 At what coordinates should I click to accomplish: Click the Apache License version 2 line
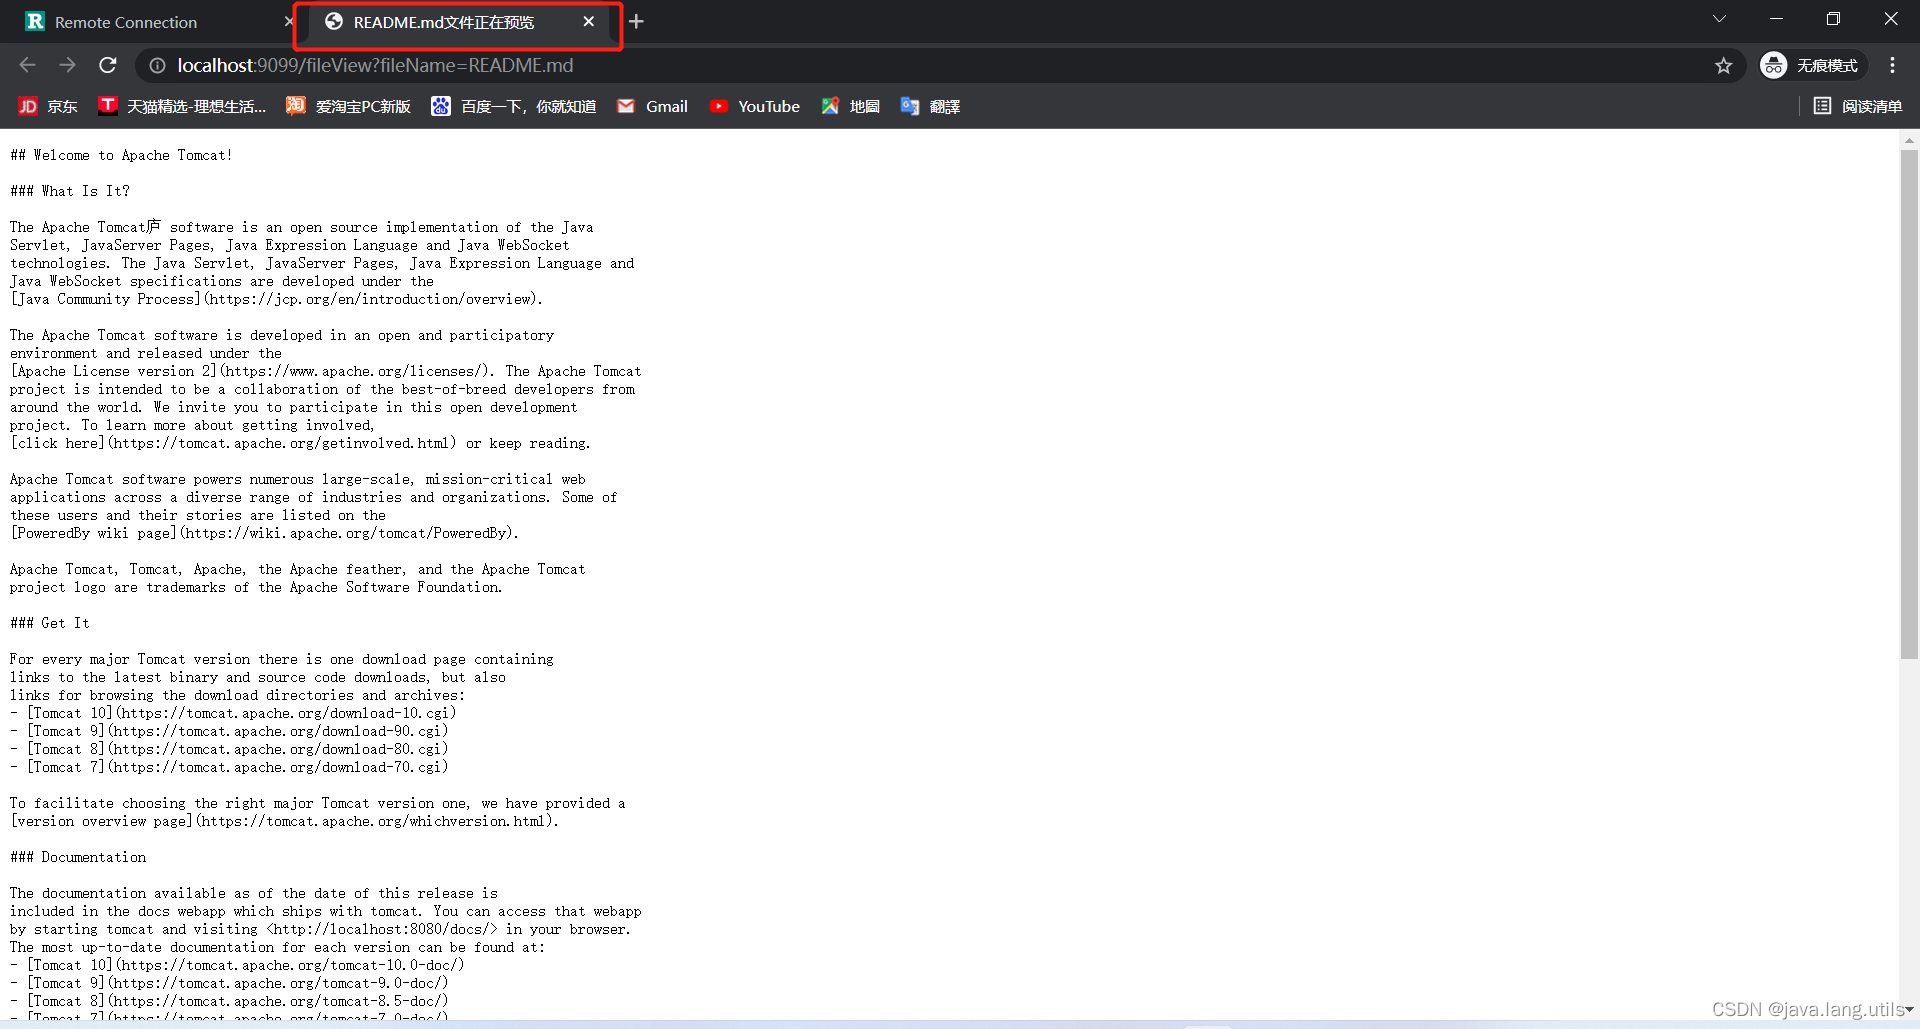(x=326, y=371)
